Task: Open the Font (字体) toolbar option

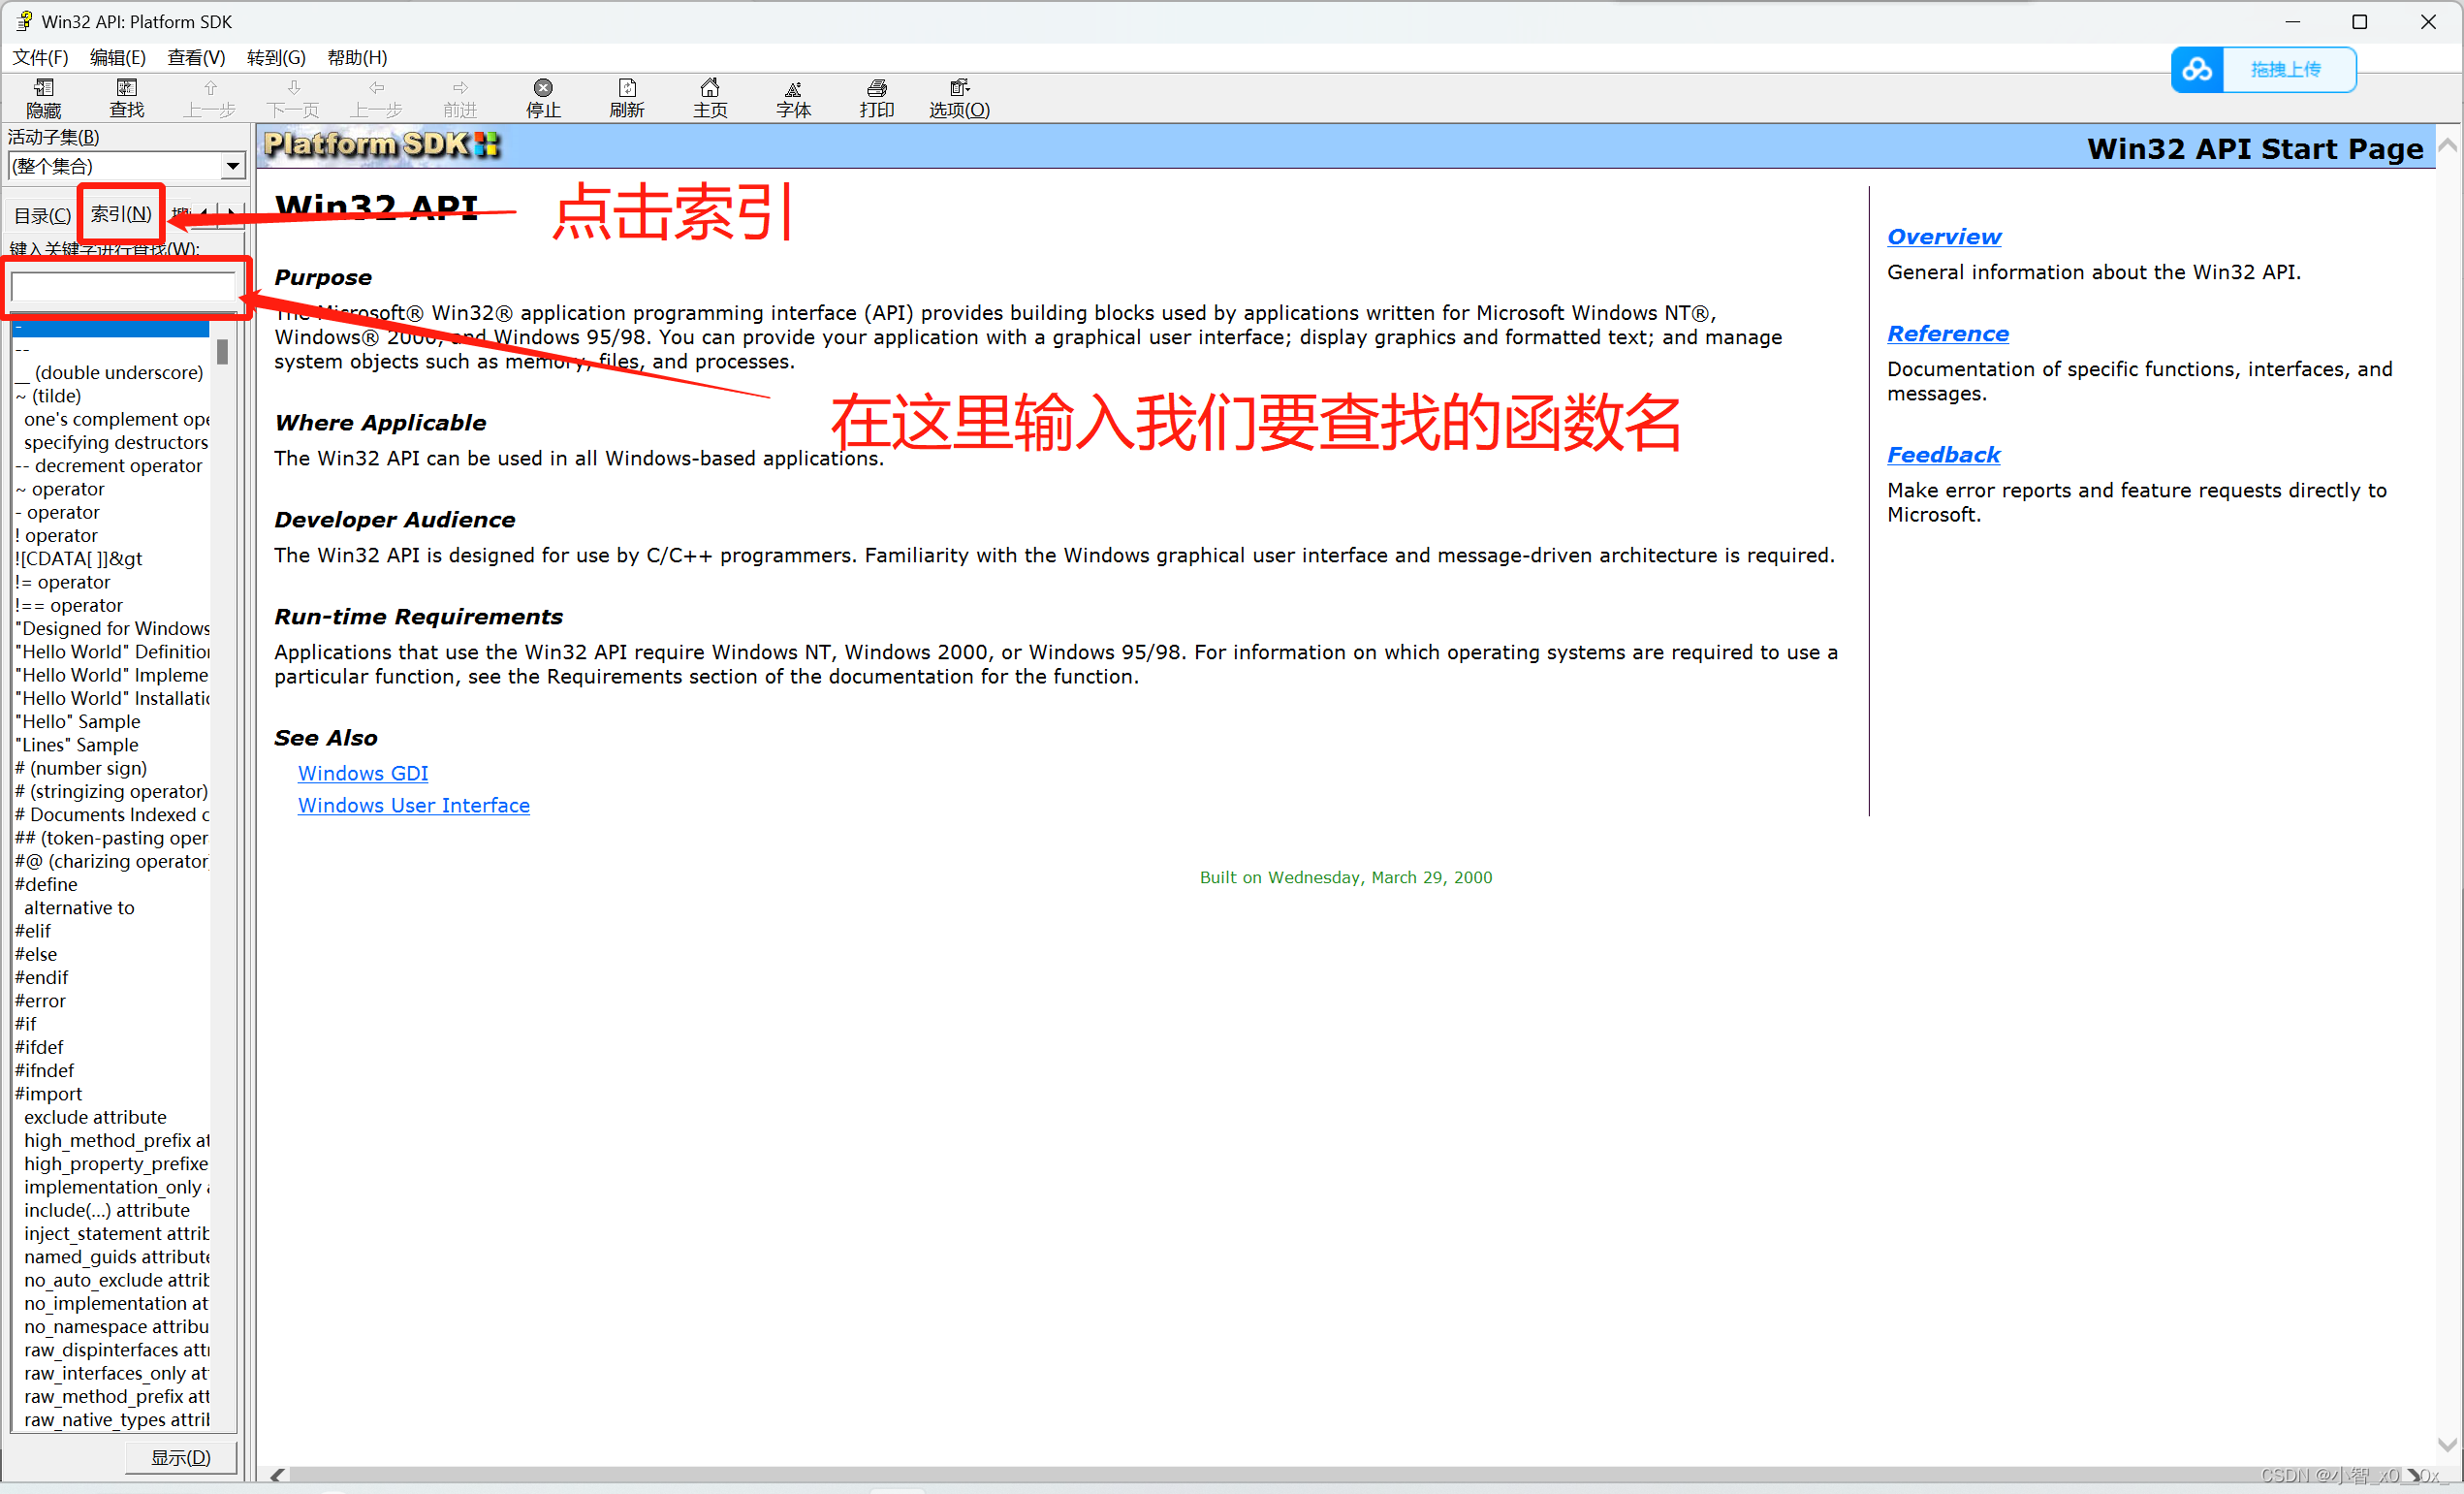Action: 793,98
